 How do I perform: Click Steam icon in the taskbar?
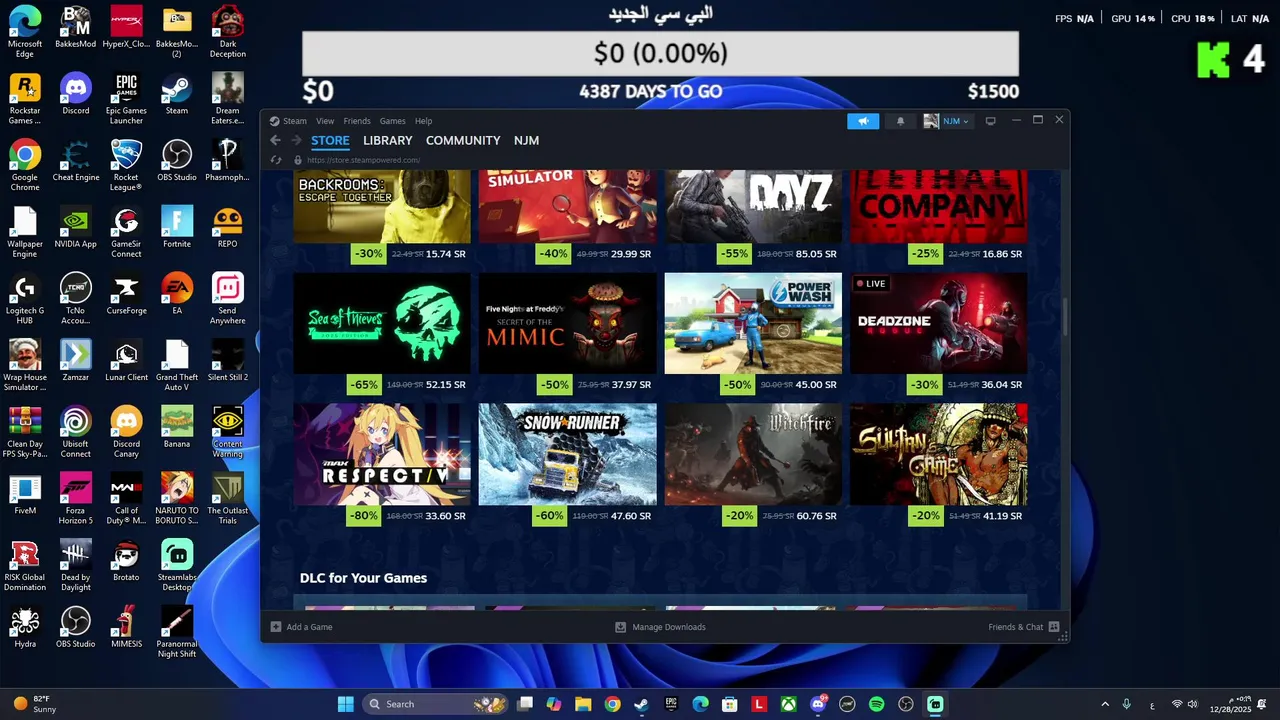(x=642, y=704)
